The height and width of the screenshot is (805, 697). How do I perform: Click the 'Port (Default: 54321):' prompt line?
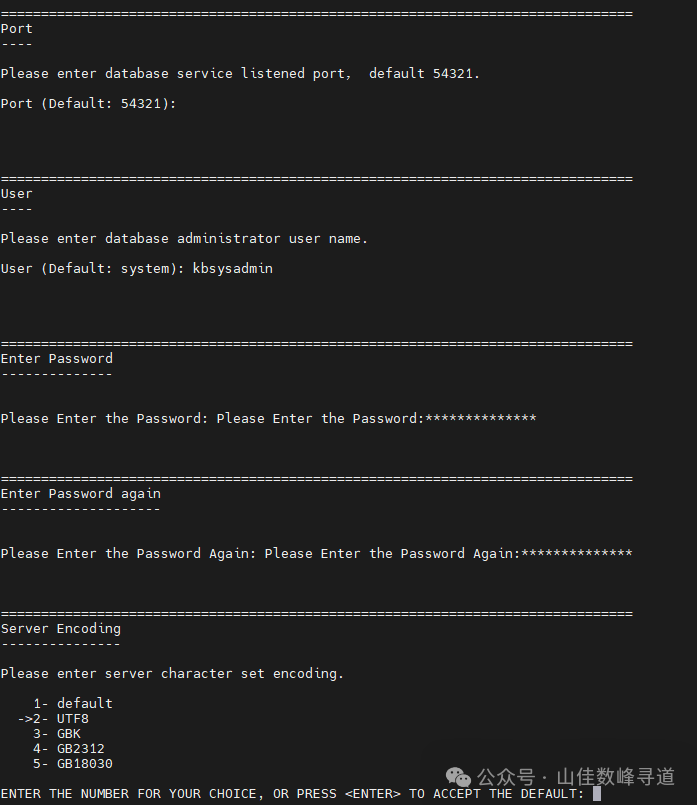pyautogui.click(x=88, y=104)
